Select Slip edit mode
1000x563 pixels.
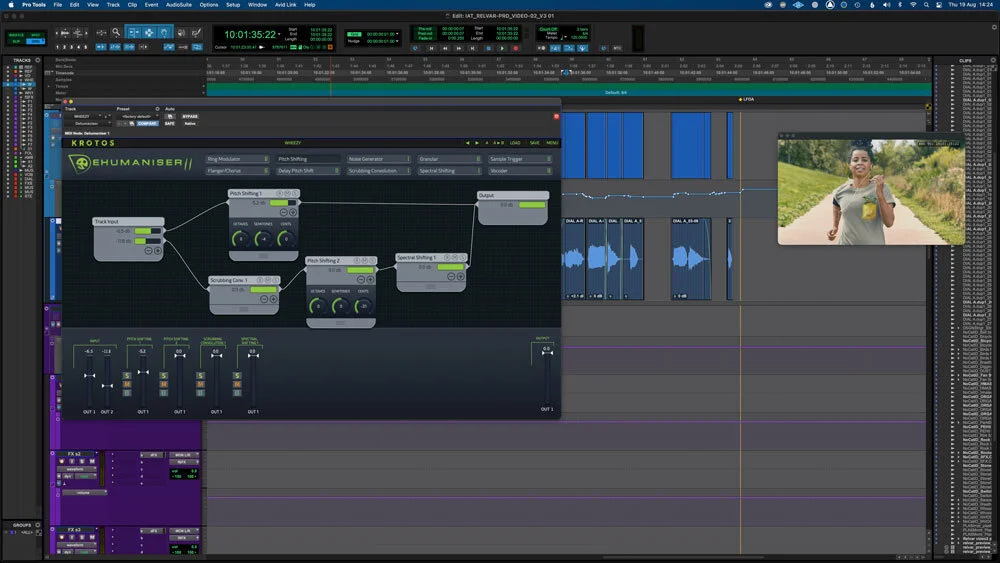pos(17,41)
